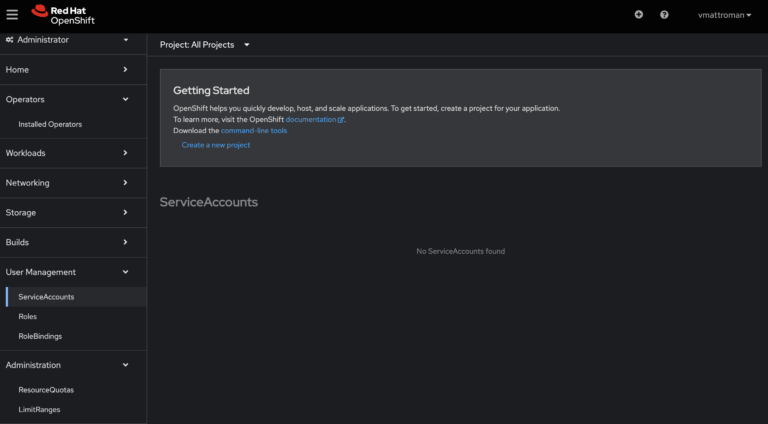The width and height of the screenshot is (768, 424).
Task: Open the help question mark menu
Action: (664, 15)
